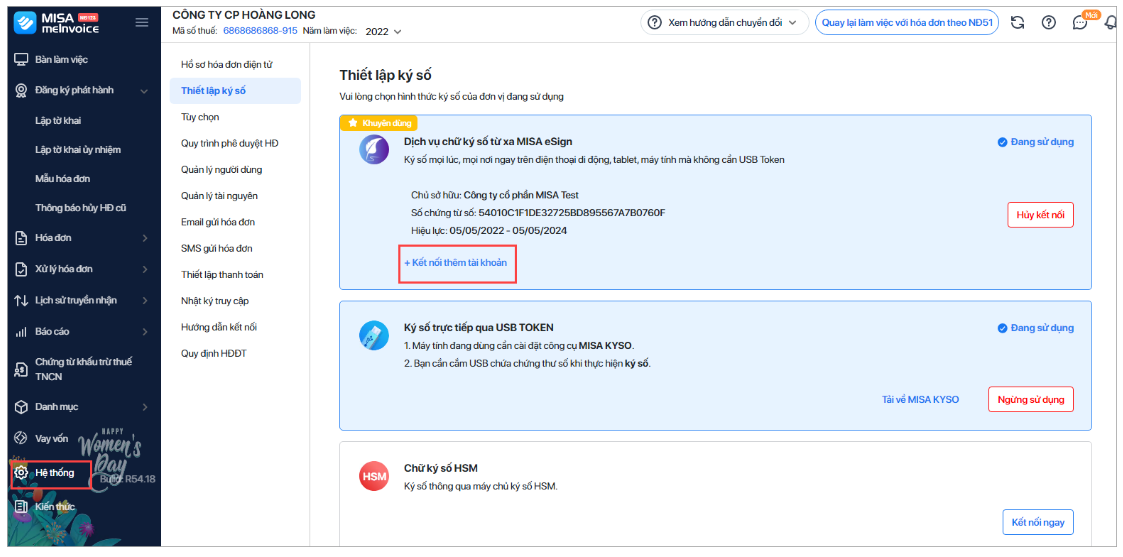
Task: Click Chữ ký số HSM heading
Action: [440, 468]
